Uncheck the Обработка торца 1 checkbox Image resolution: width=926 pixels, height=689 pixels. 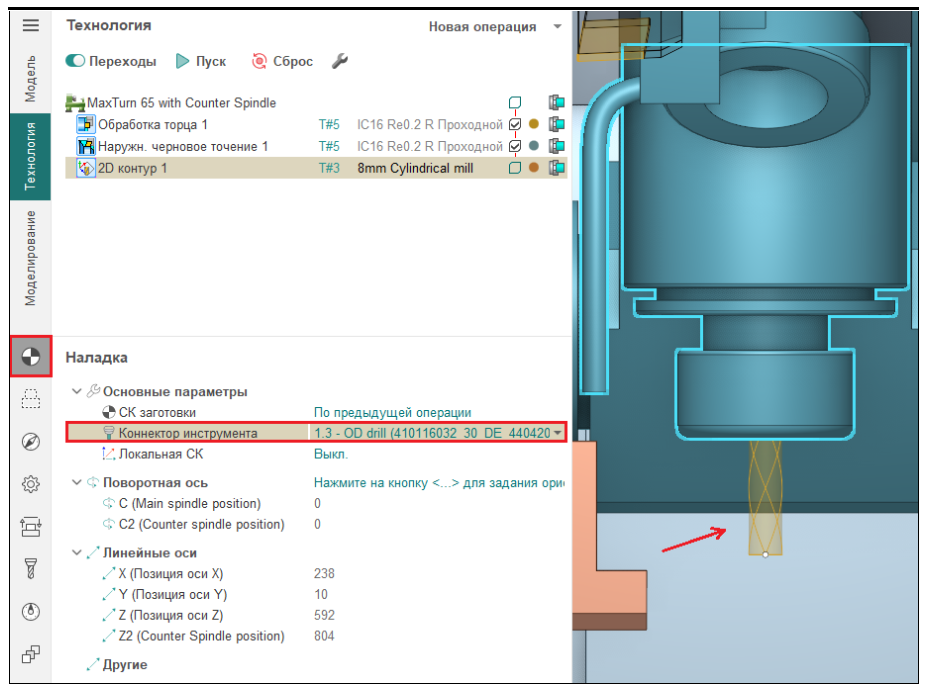pyautogui.click(x=515, y=125)
